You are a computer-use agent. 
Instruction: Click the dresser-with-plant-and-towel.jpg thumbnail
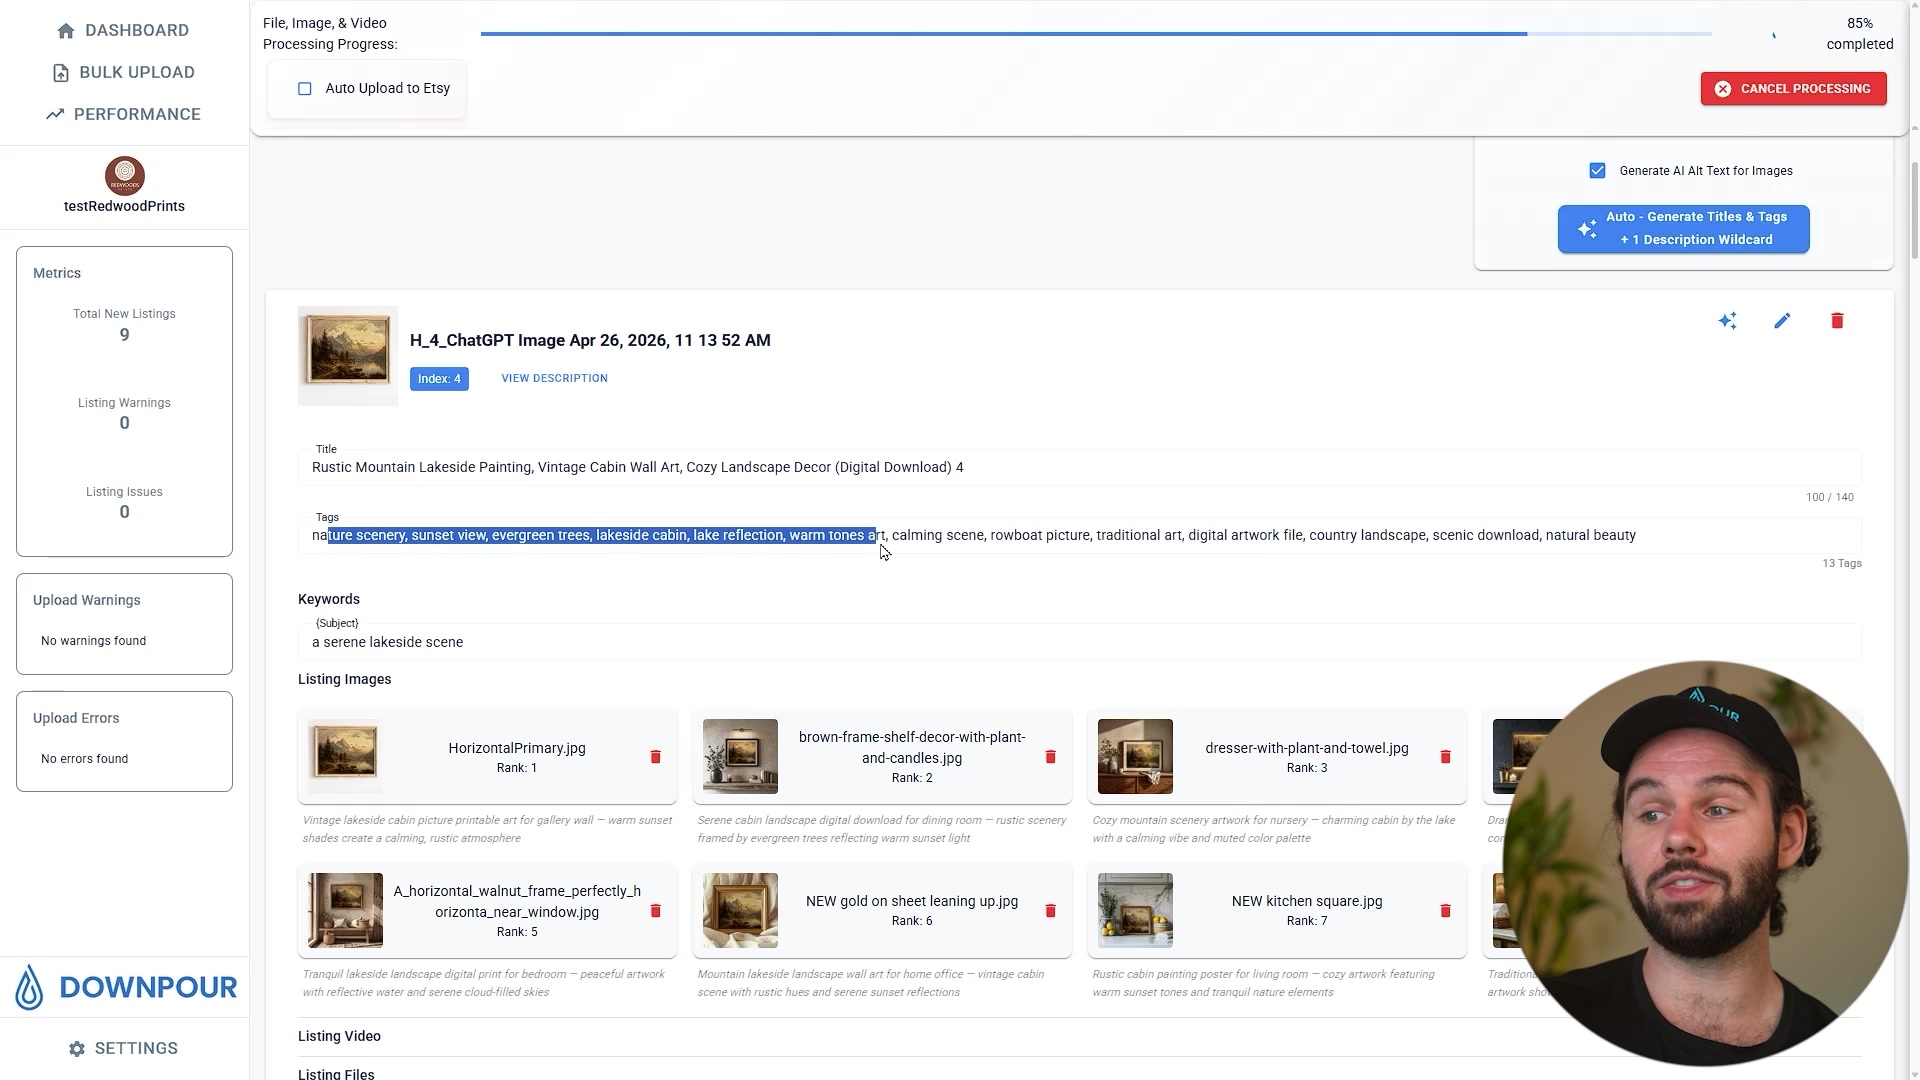pos(1135,756)
